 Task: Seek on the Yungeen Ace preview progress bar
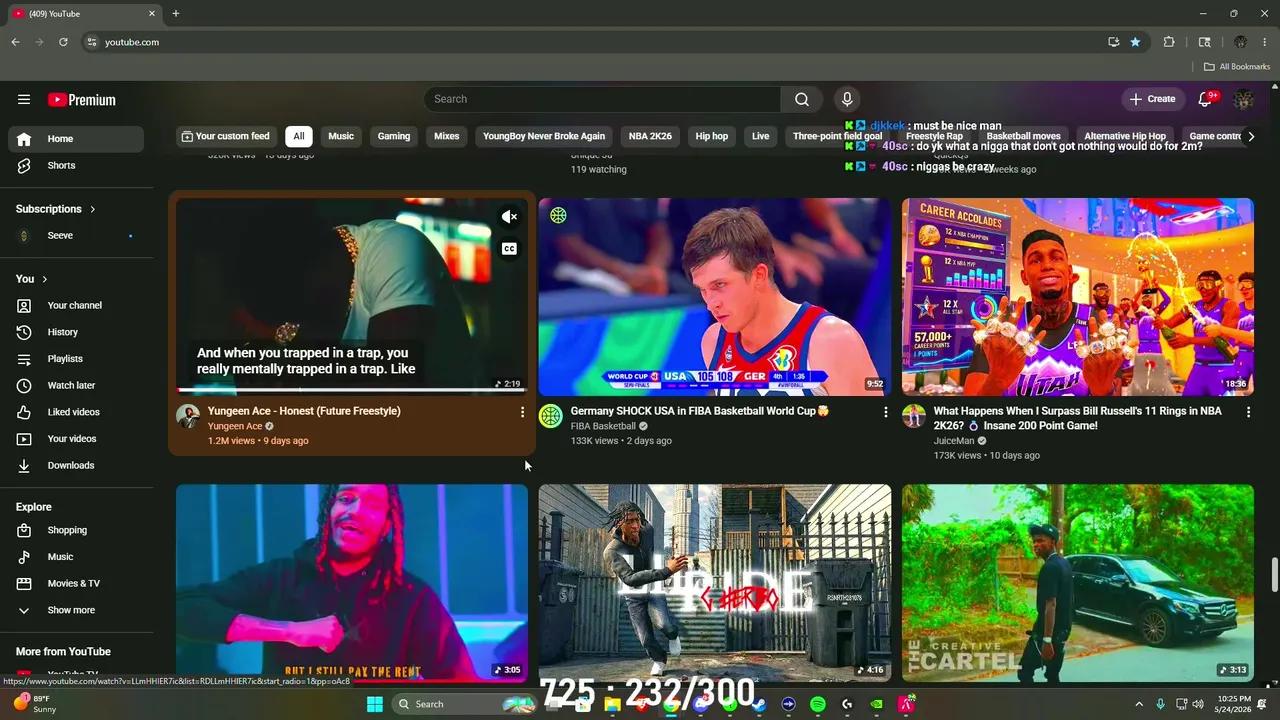[x=352, y=390]
